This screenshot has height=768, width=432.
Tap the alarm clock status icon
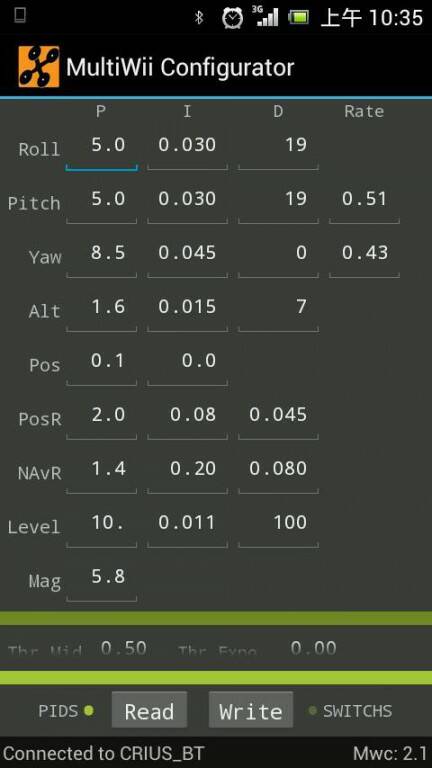point(232,18)
